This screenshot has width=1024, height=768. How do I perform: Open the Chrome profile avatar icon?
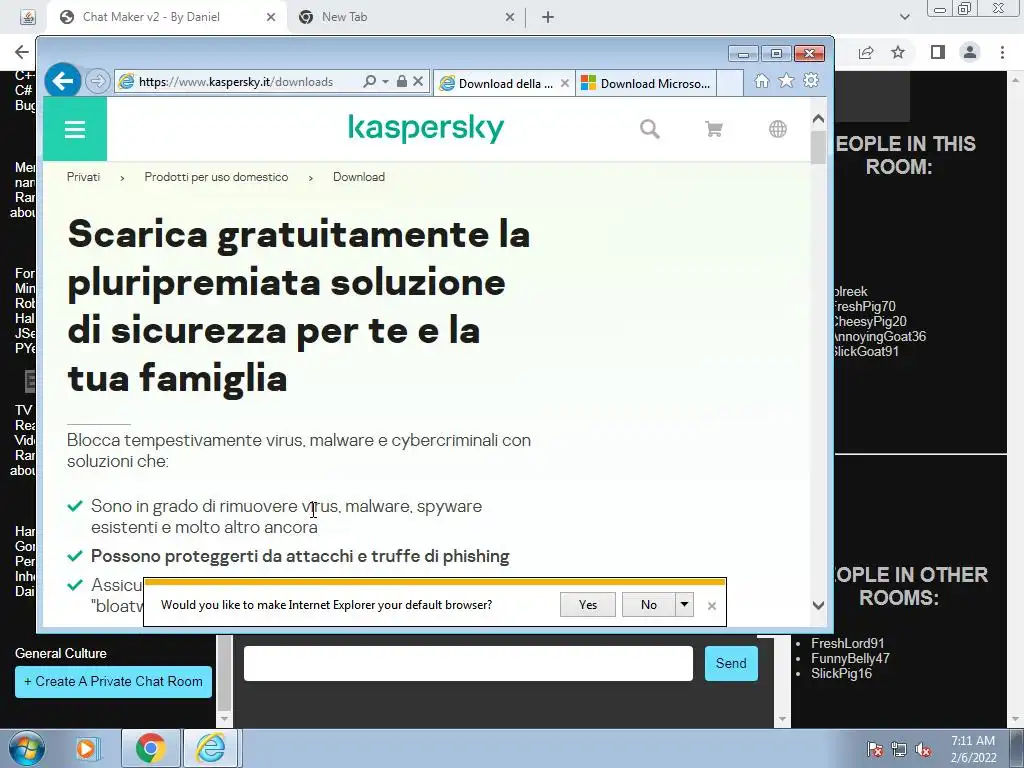pyautogui.click(x=970, y=52)
